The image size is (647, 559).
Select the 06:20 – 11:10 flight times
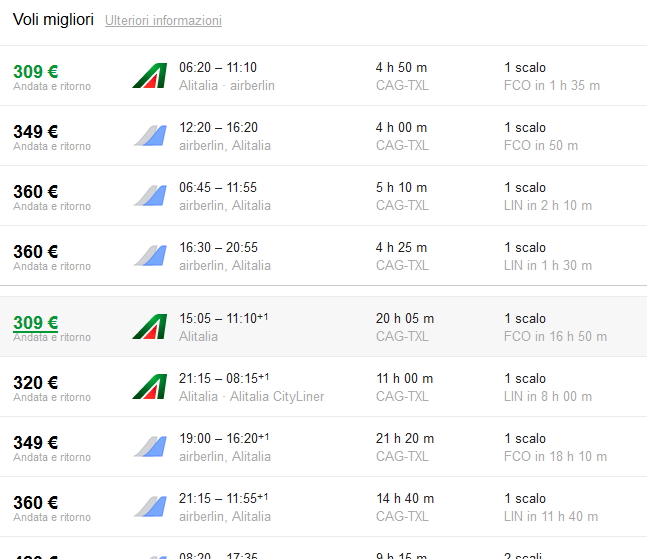click(x=218, y=67)
